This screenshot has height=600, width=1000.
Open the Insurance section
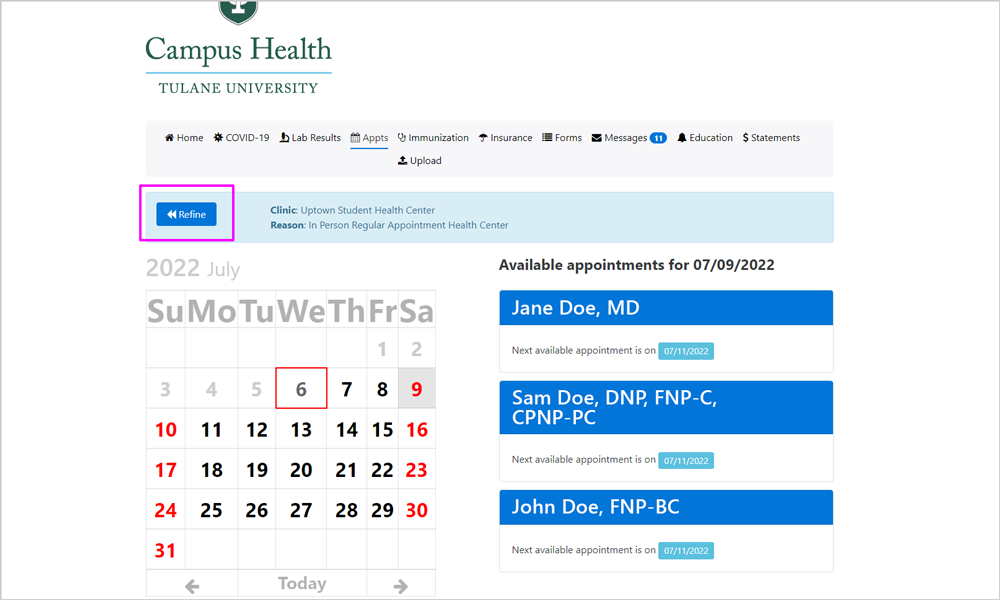click(505, 138)
